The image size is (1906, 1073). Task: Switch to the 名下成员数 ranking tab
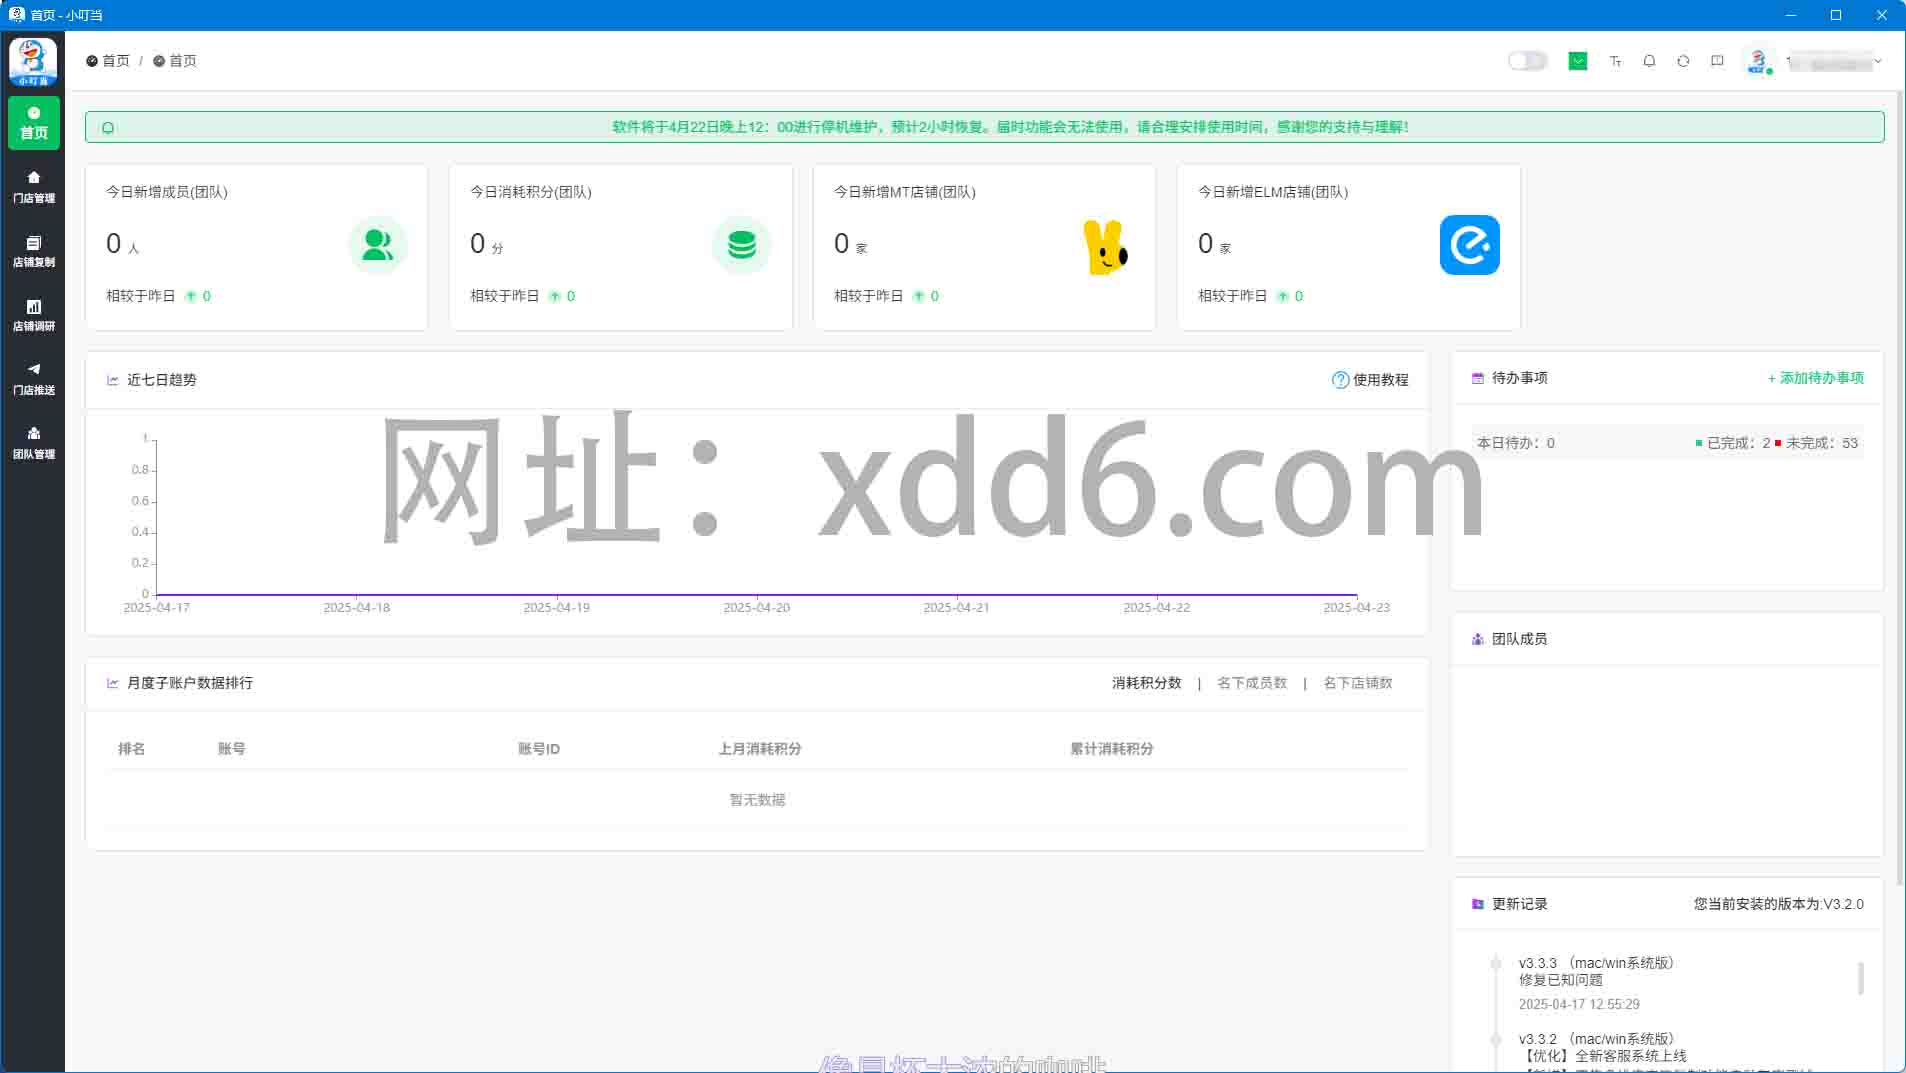(1251, 683)
